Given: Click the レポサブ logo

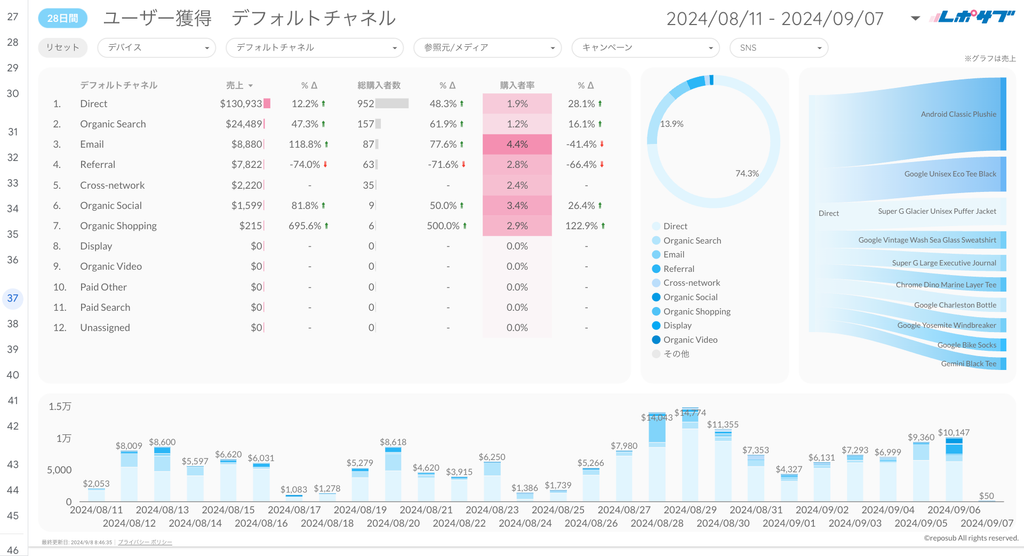Looking at the screenshot, I should (x=968, y=17).
